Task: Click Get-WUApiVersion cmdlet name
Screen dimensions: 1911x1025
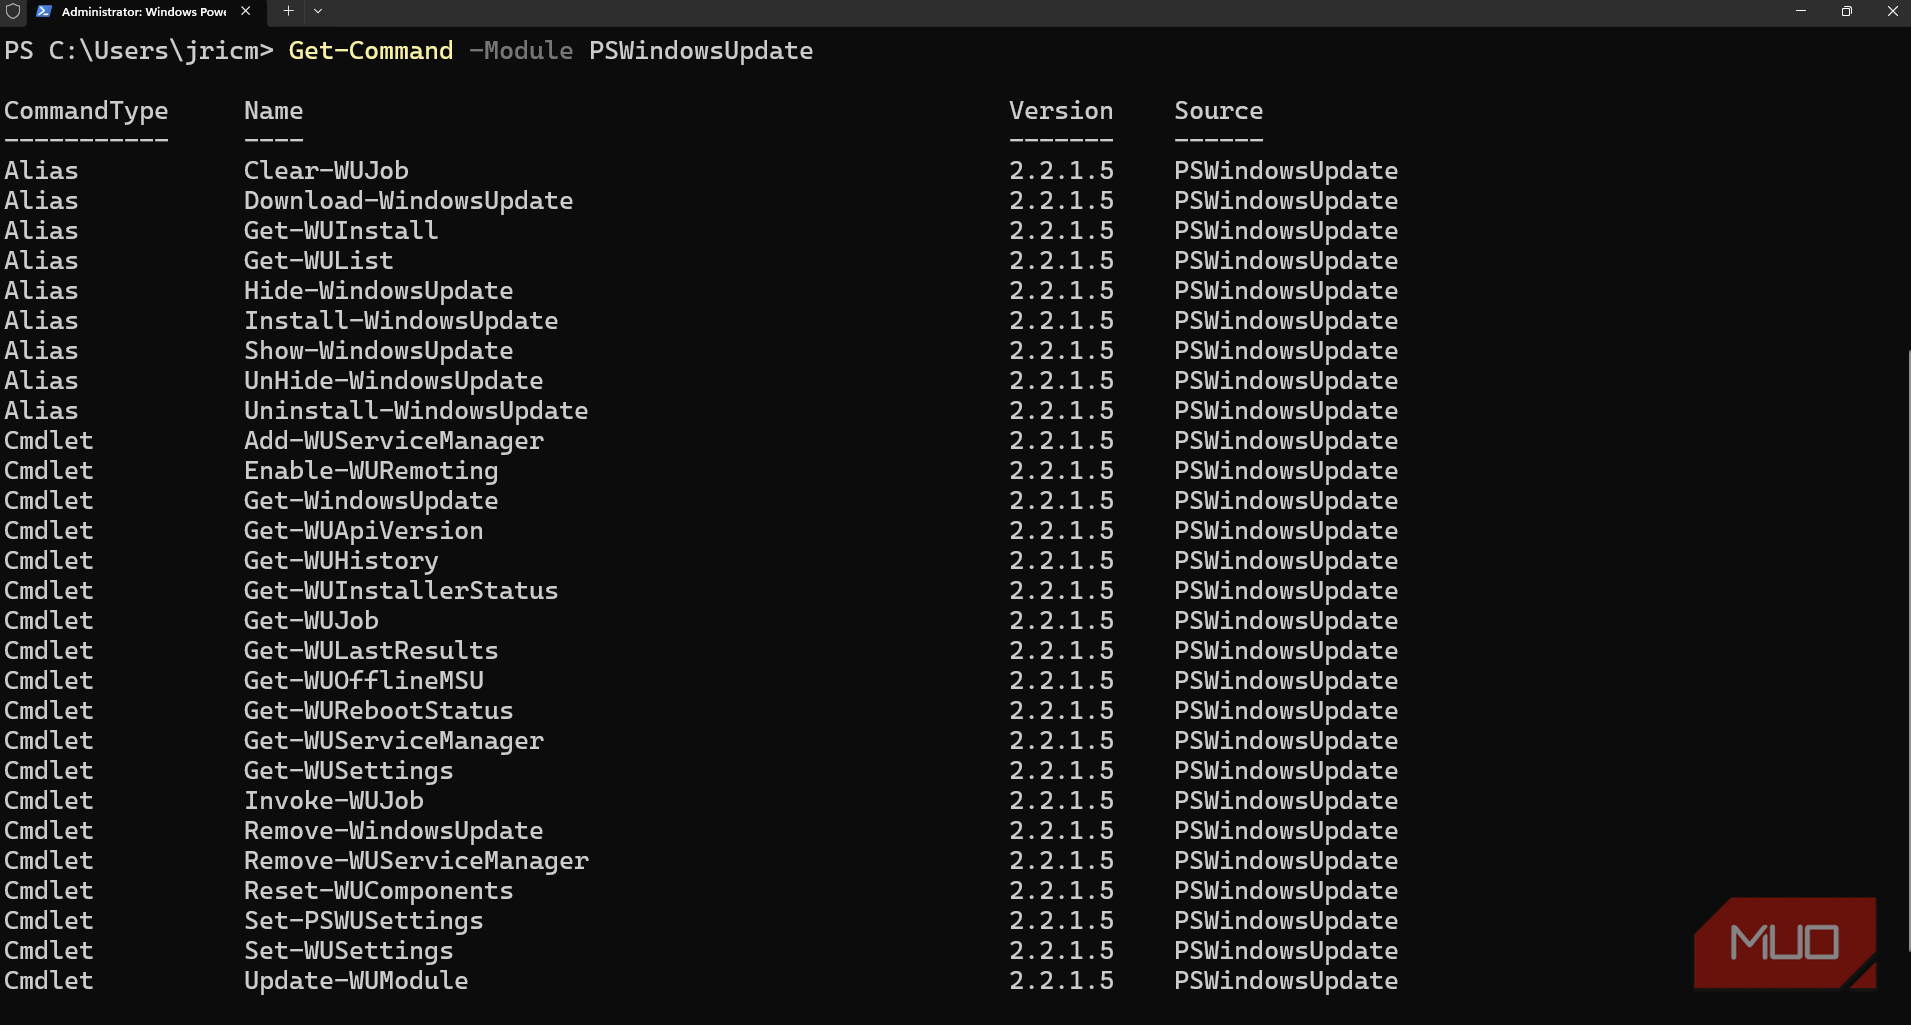Action: [x=363, y=531]
